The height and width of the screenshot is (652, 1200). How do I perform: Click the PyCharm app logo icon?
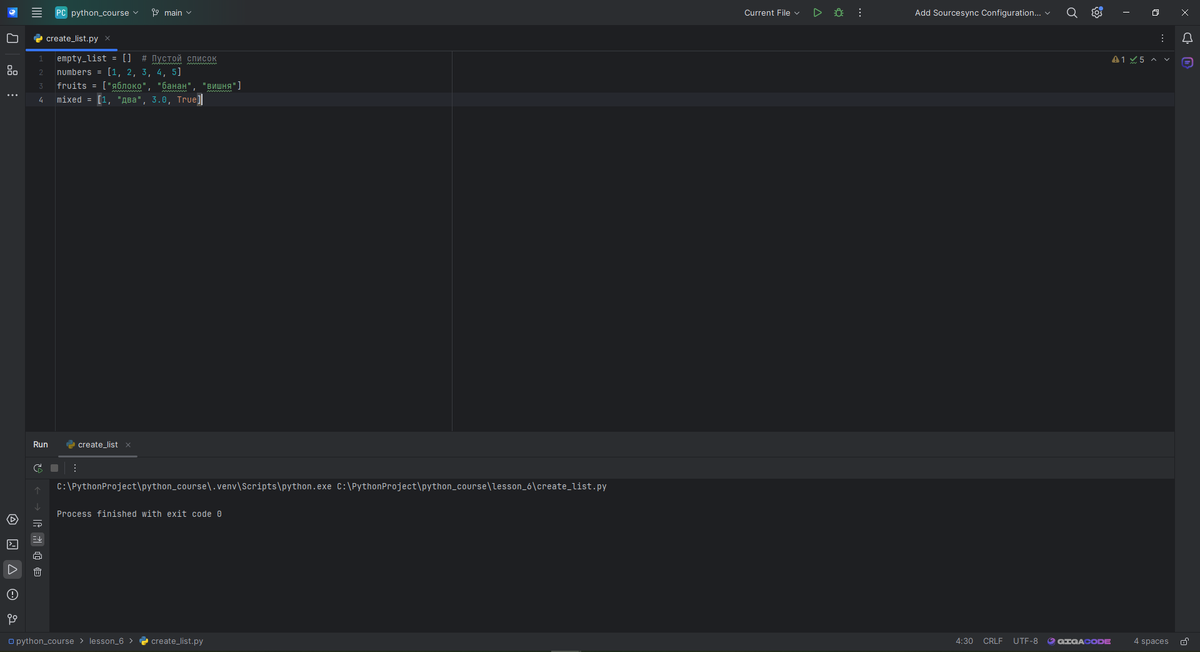12,13
